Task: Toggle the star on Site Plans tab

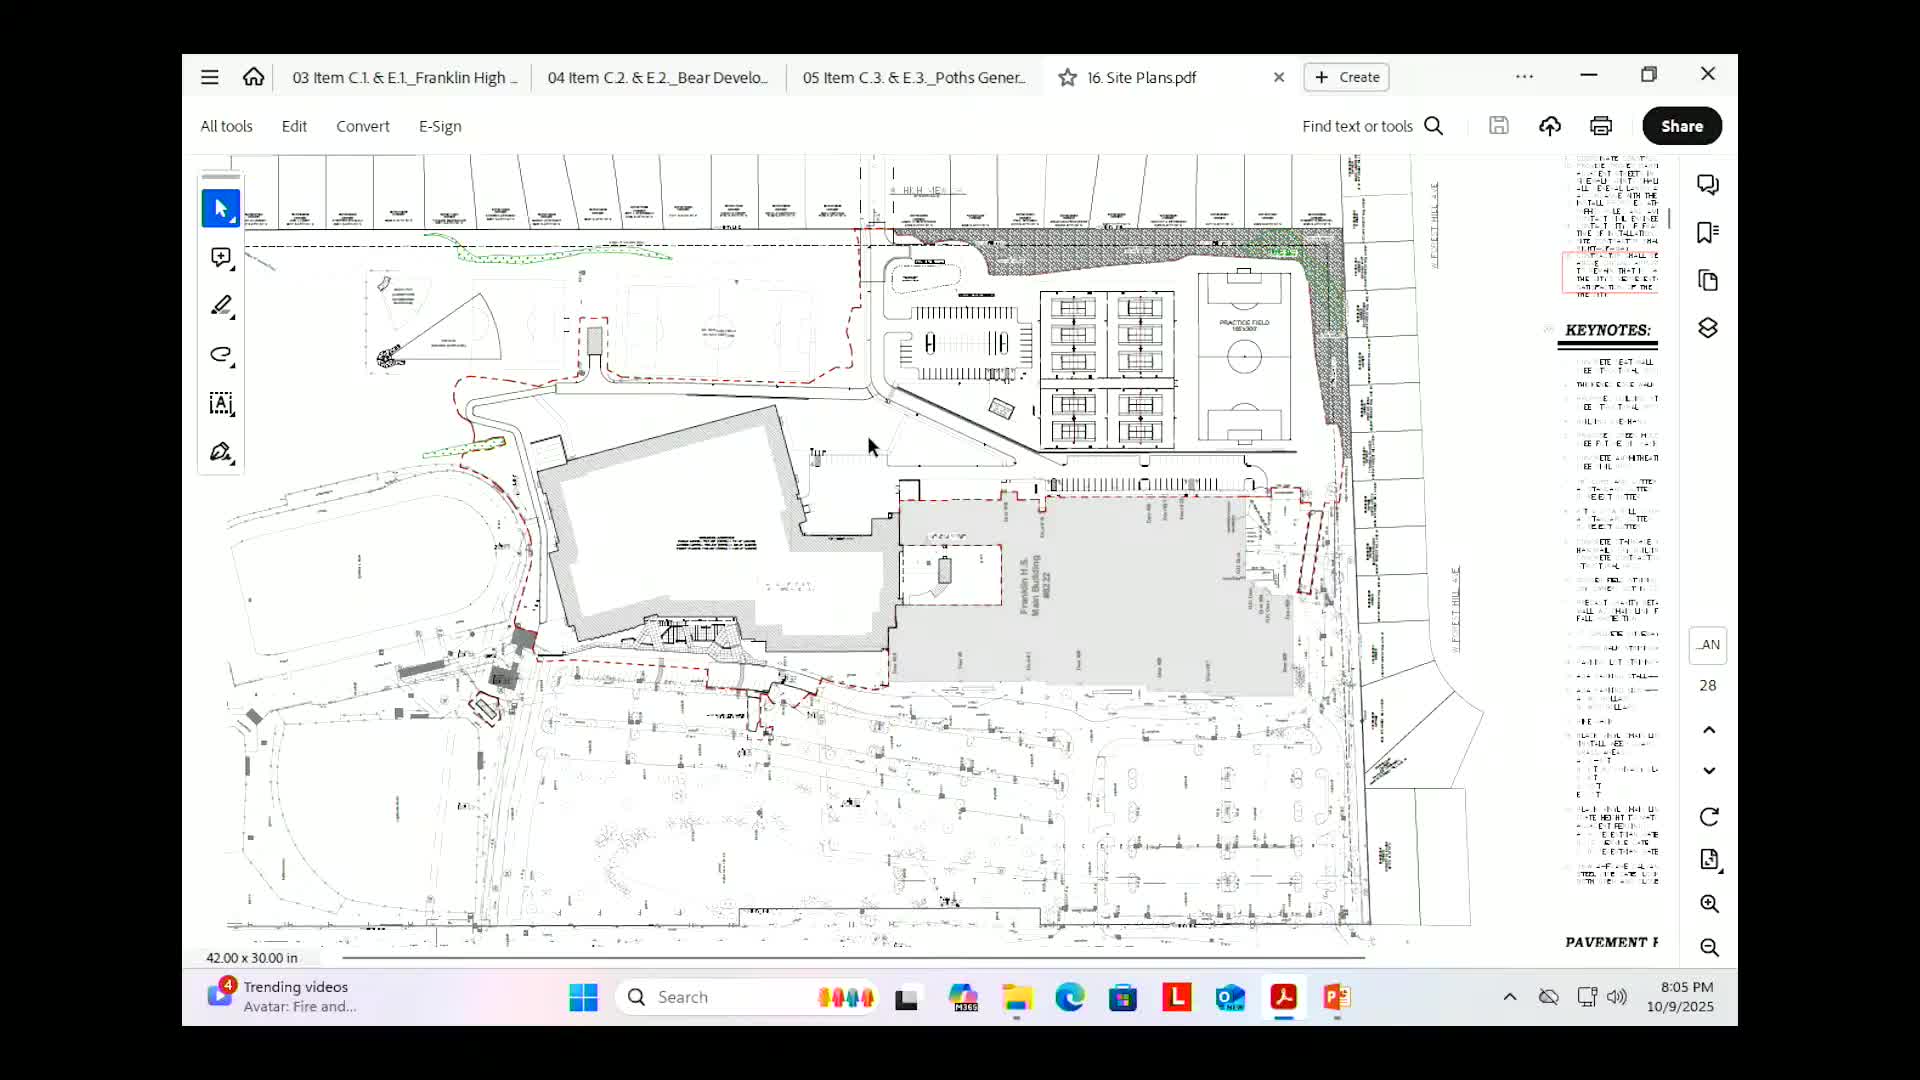Action: [x=1066, y=77]
